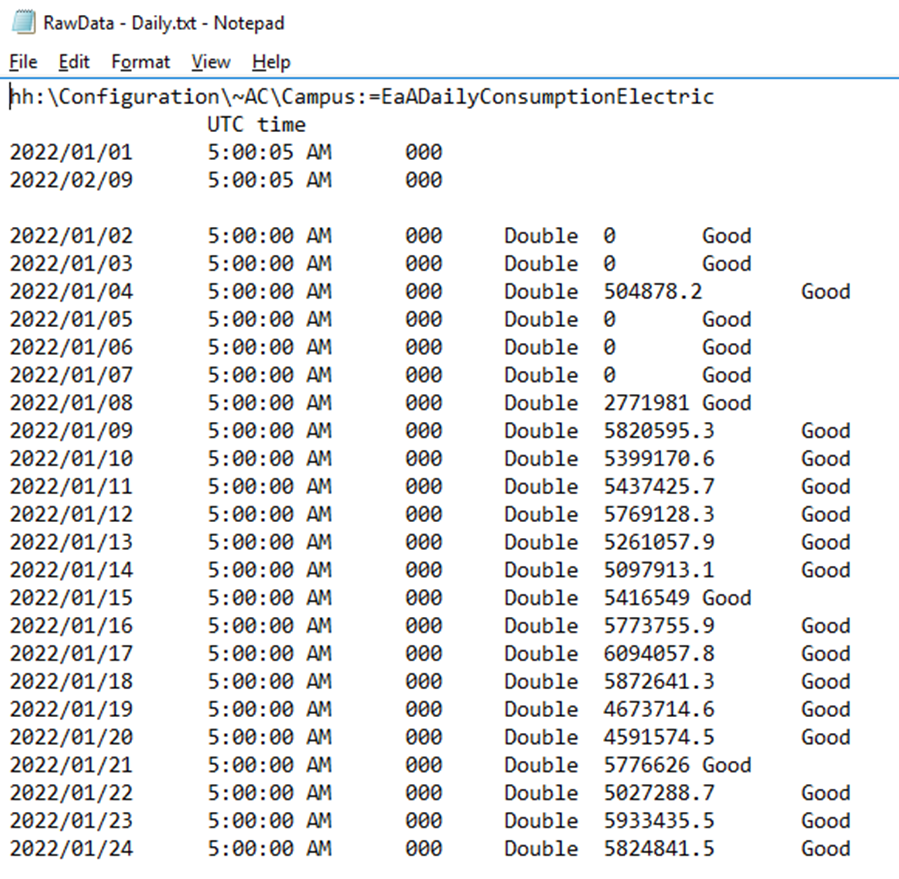The image size is (899, 879).
Task: Click the value 5027288.7
Action: [x=659, y=793]
